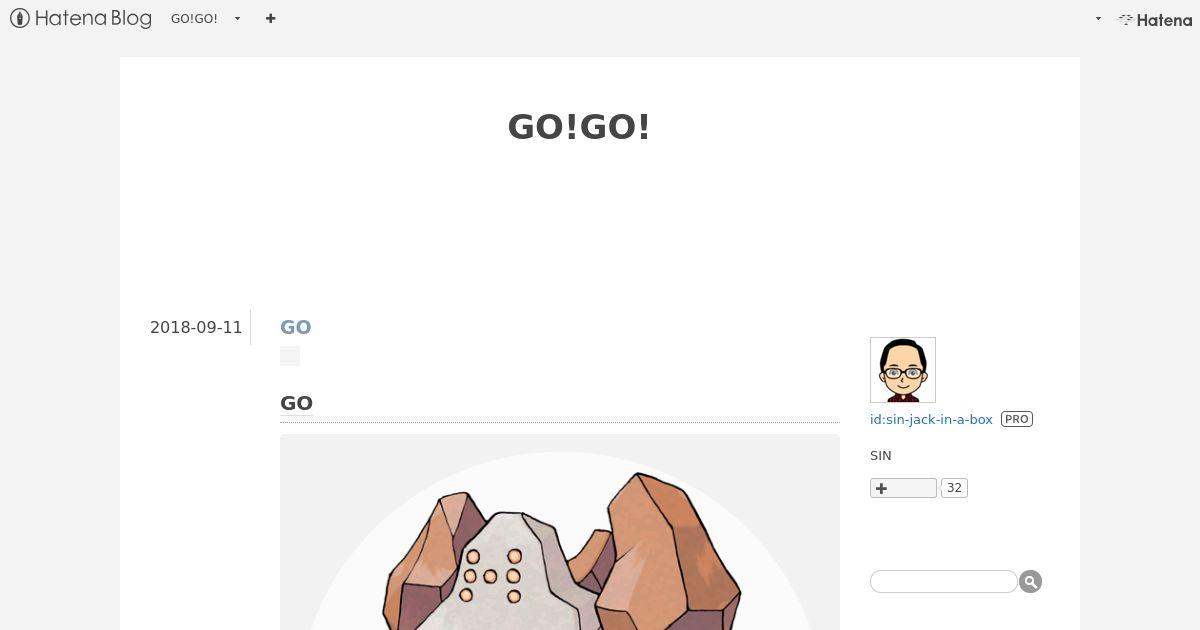Screen dimensions: 1200x630
Task: Open the blue GO post title
Action: click(295, 327)
